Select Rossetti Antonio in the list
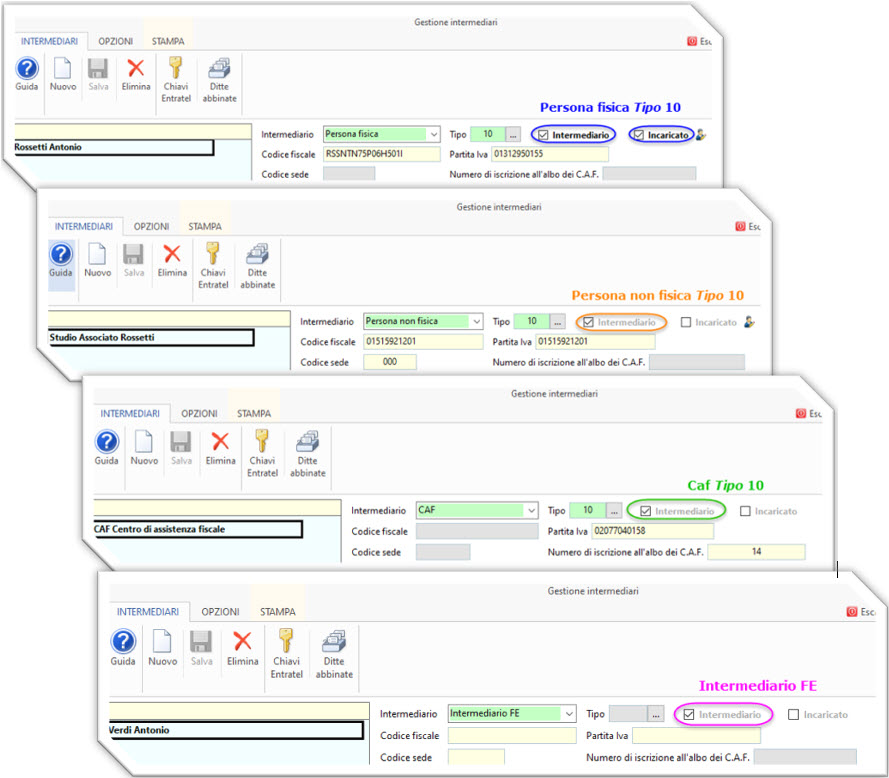 114,147
